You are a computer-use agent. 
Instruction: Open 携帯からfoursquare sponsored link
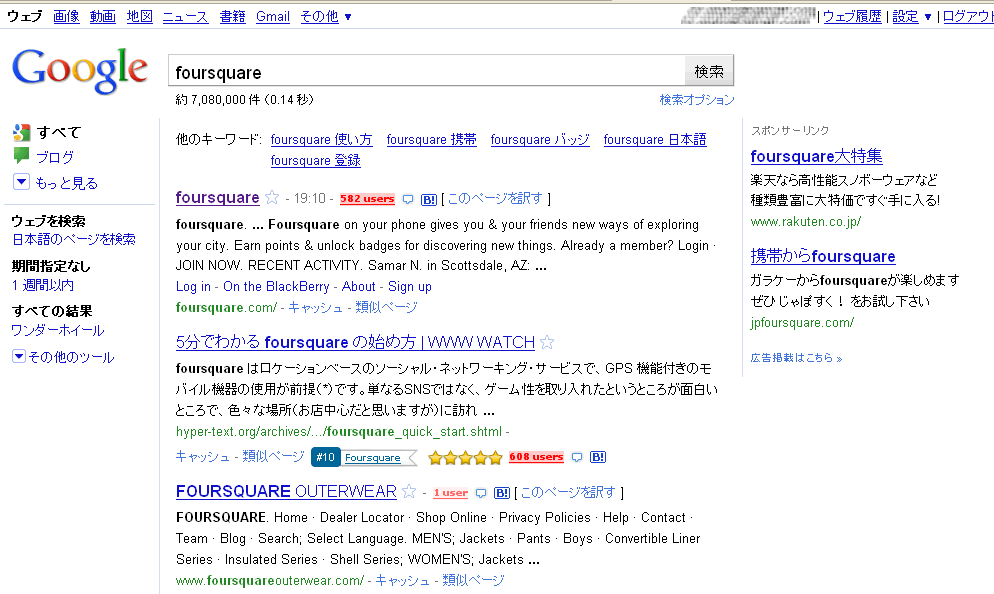coord(823,256)
